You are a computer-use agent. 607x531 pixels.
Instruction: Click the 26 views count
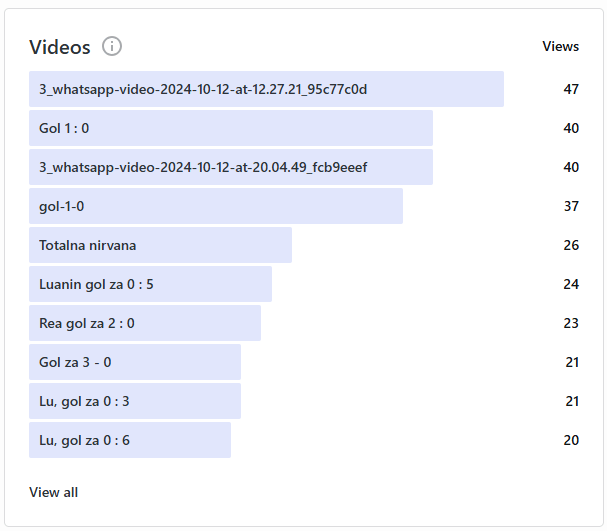(x=571, y=245)
